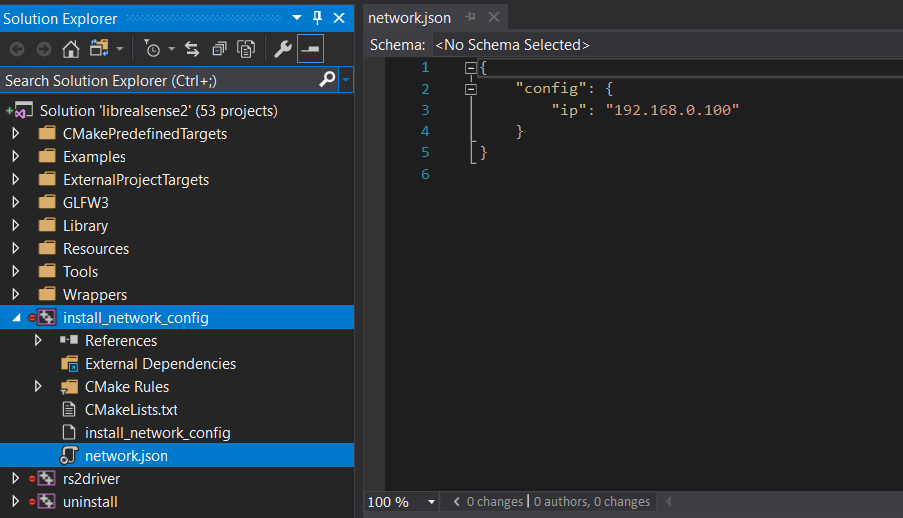Click the GLFW3 folder icon
This screenshot has width=903, height=518.
coord(47,202)
